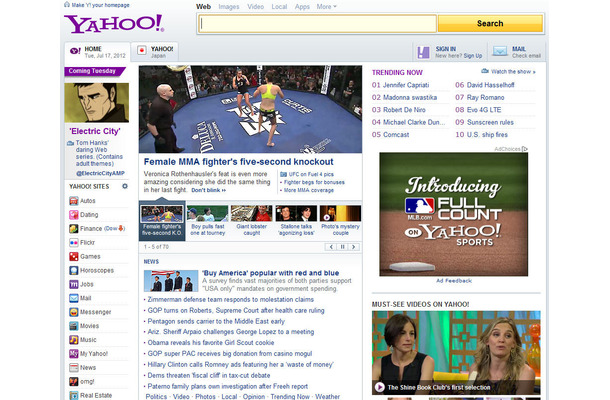Image resolution: width=610 pixels, height=400 pixels.
Task: Open the Games dice icon
Action: [x=74, y=256]
